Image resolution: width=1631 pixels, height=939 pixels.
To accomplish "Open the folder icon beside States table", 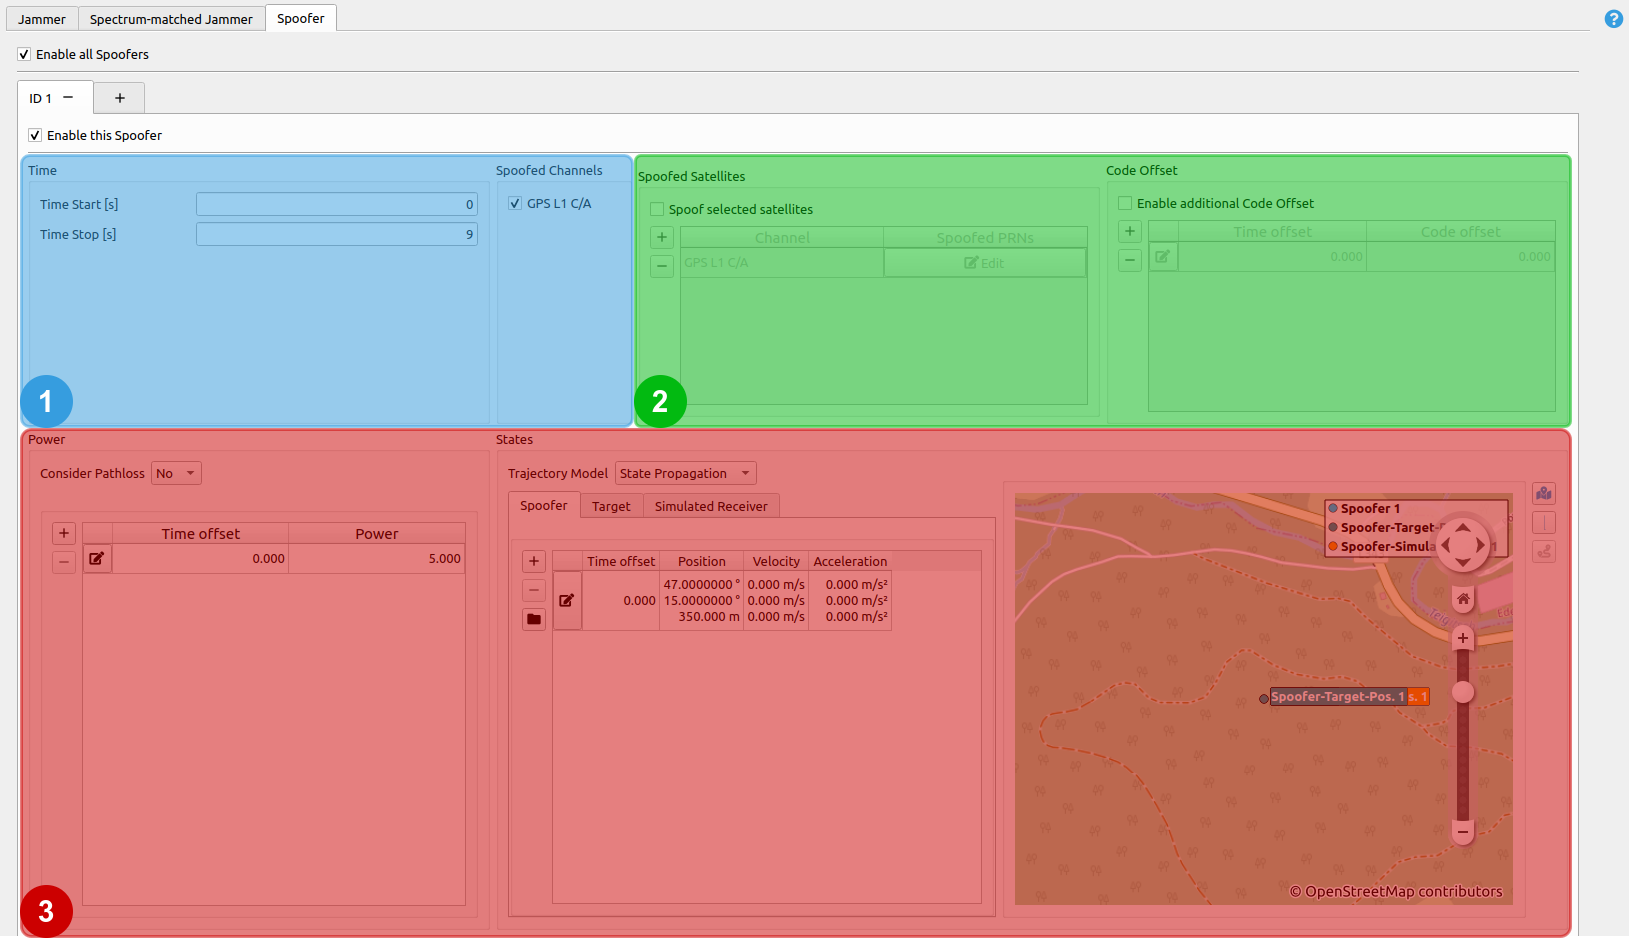I will (x=534, y=619).
